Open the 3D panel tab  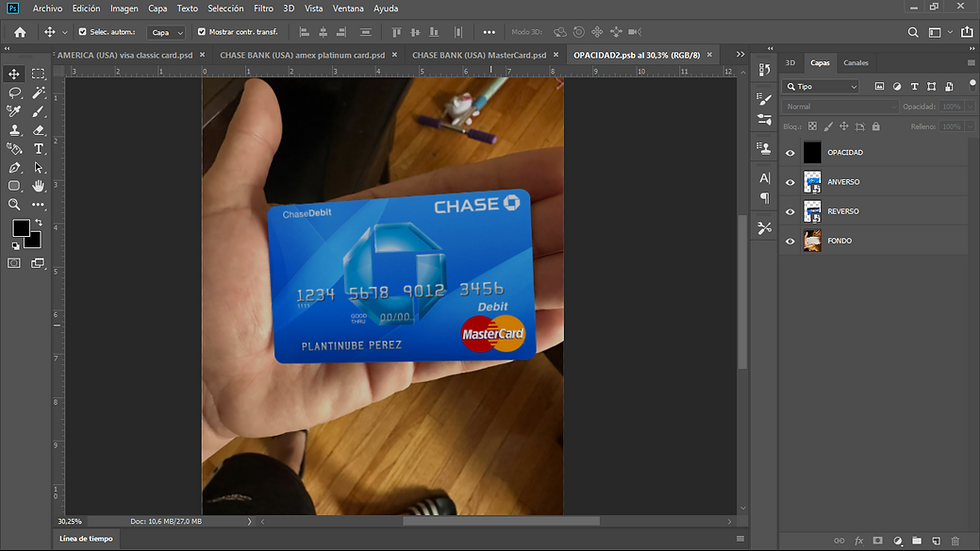(790, 62)
